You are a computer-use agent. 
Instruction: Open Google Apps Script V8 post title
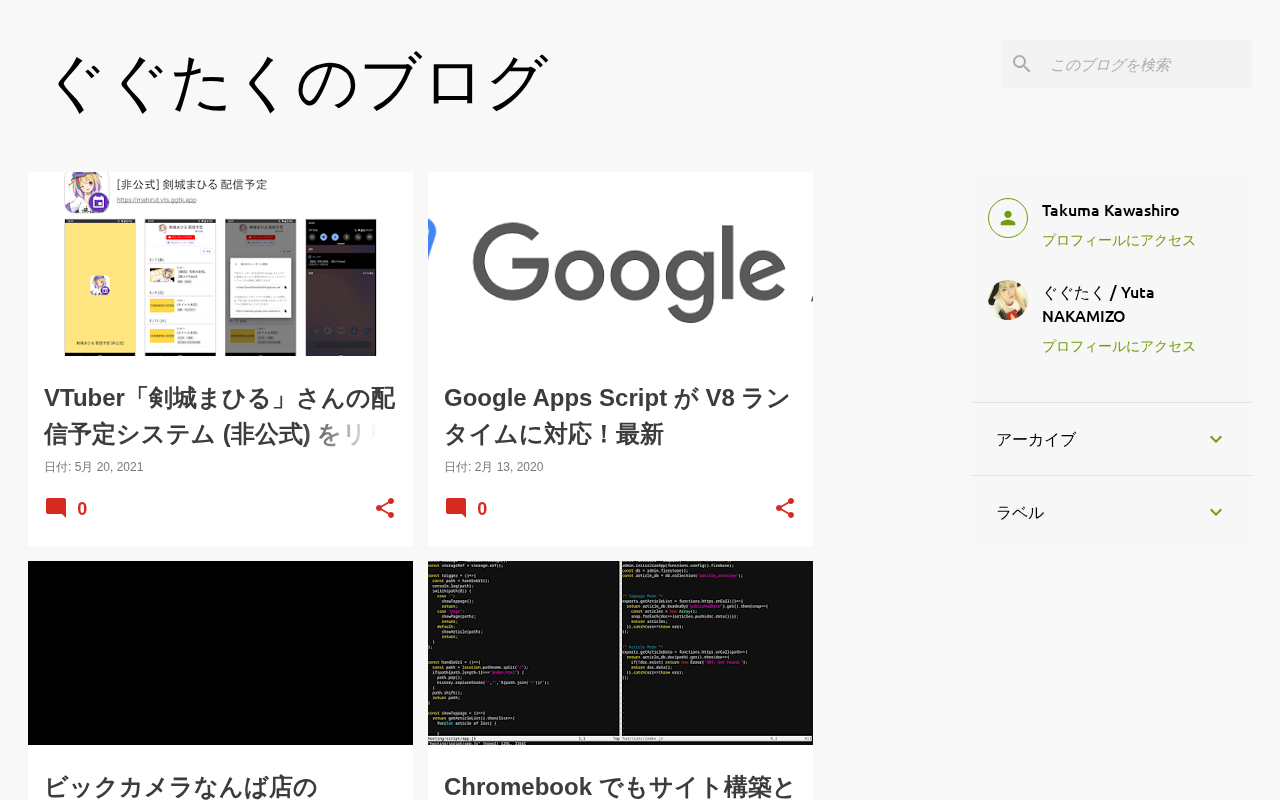coord(620,415)
